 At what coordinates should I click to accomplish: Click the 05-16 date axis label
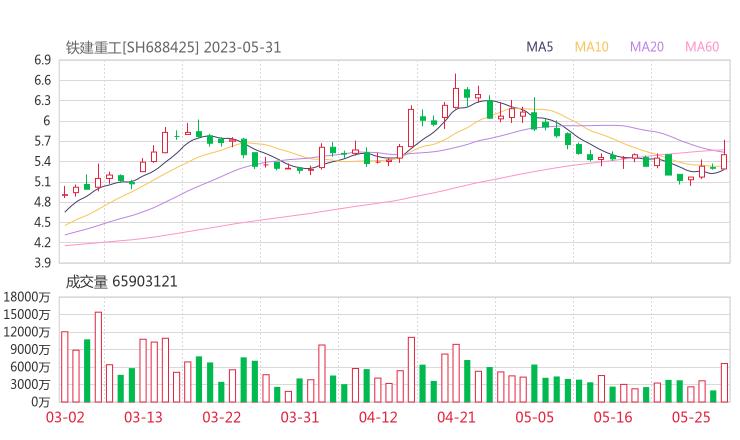[x=613, y=417]
